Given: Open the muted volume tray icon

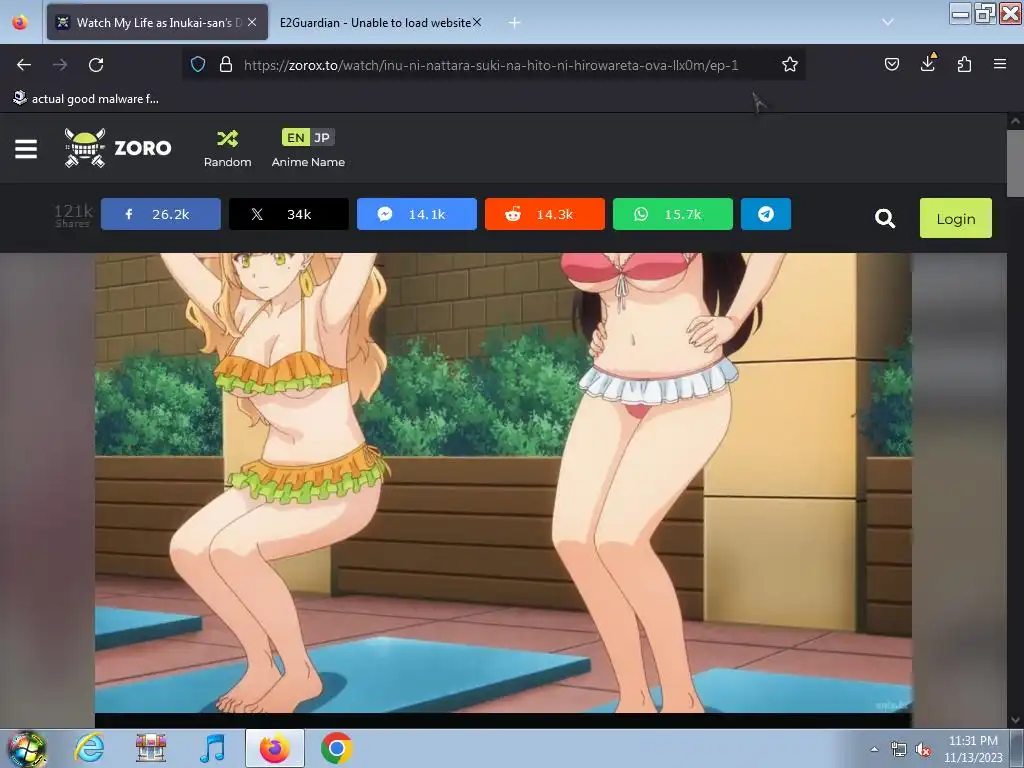Looking at the screenshot, I should point(923,750).
